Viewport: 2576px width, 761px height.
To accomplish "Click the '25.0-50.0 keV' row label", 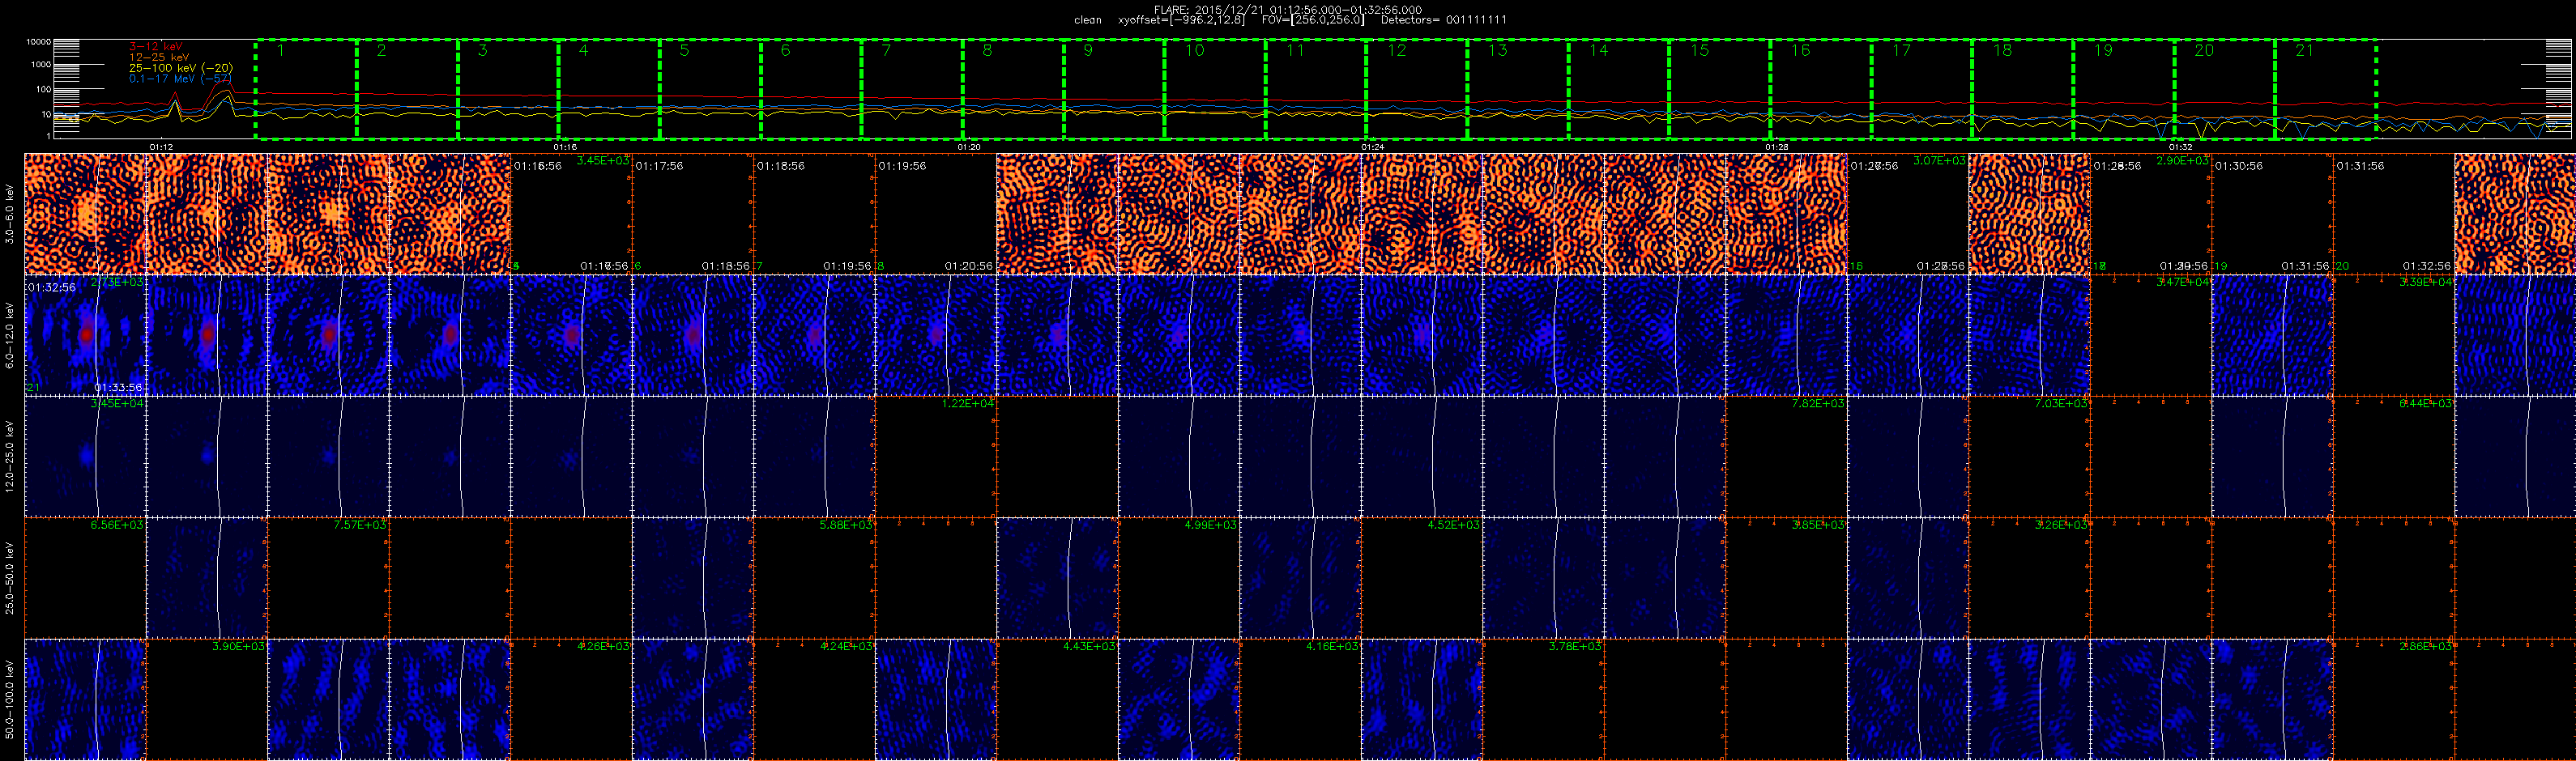I will point(10,577).
